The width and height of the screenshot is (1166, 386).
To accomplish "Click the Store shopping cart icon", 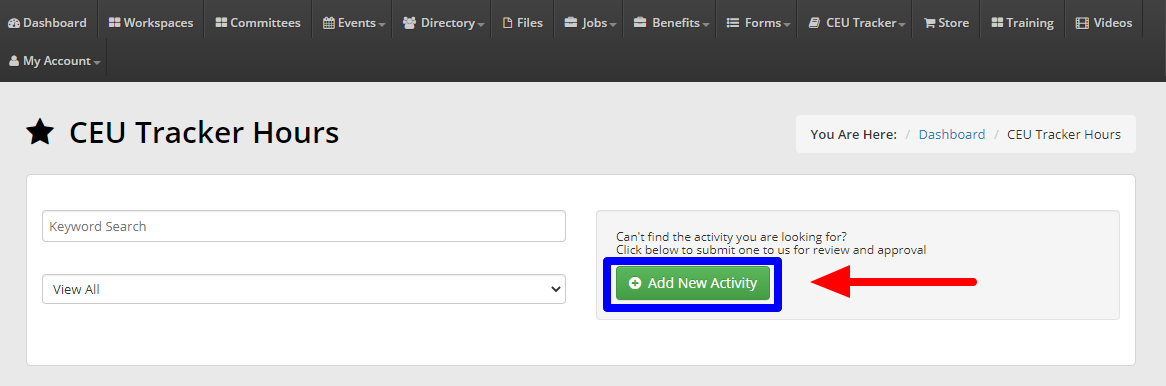I will (x=930, y=23).
